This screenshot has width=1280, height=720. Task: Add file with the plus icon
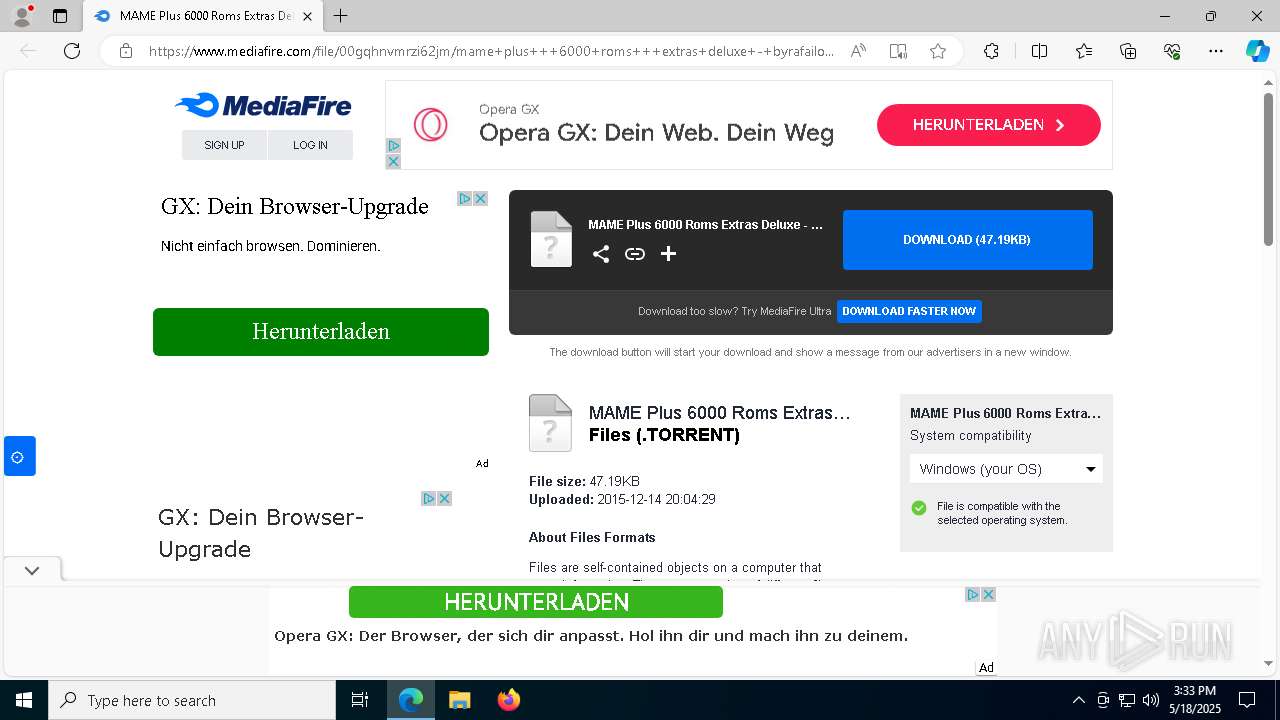(668, 254)
